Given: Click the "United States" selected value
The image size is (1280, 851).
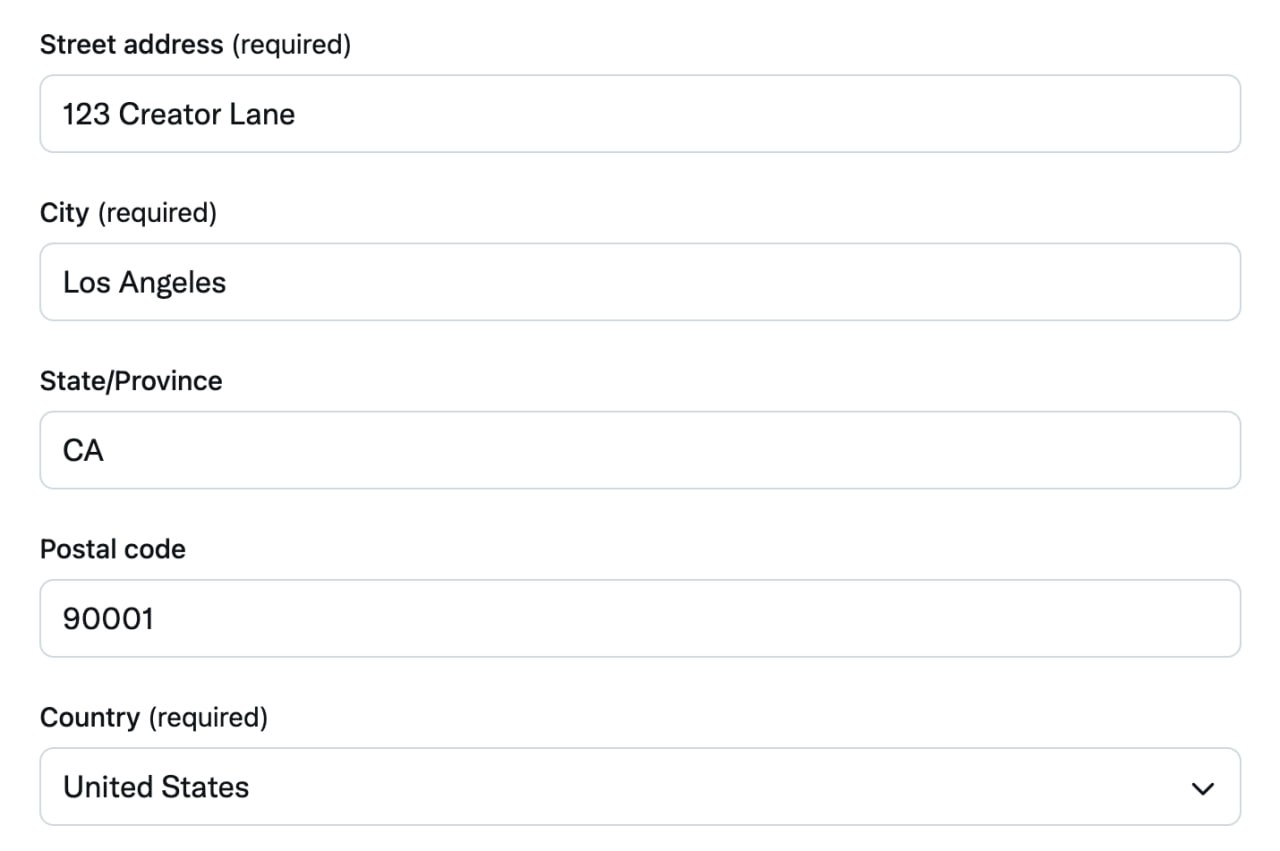Looking at the screenshot, I should coord(155,787).
